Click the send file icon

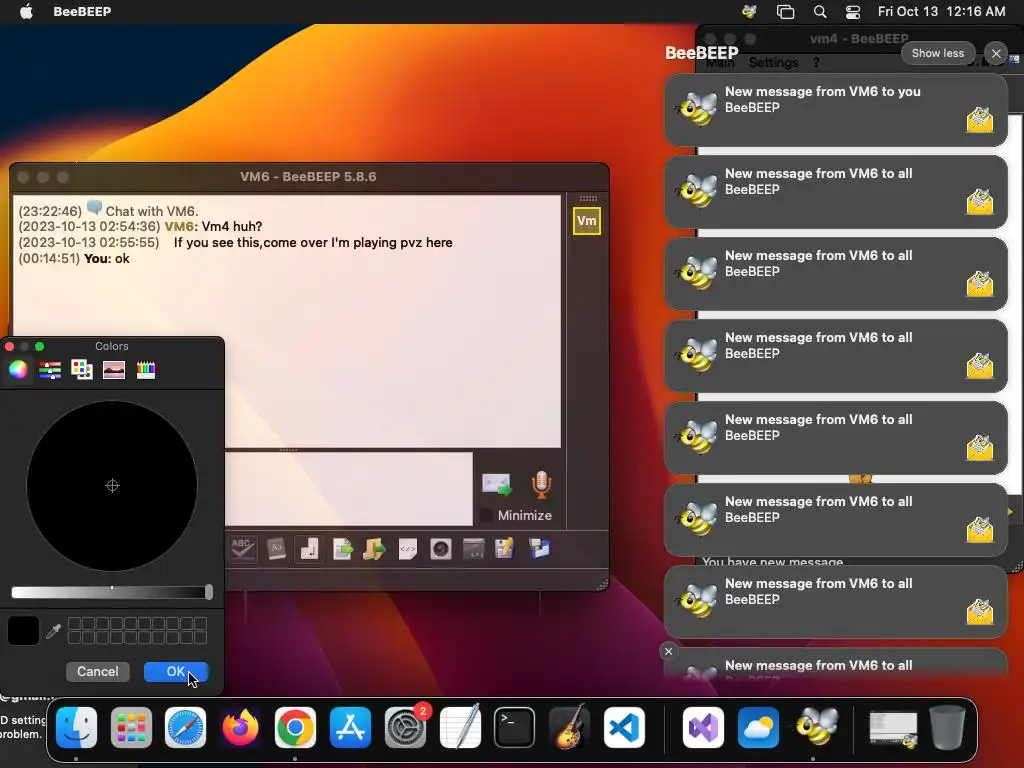(343, 549)
